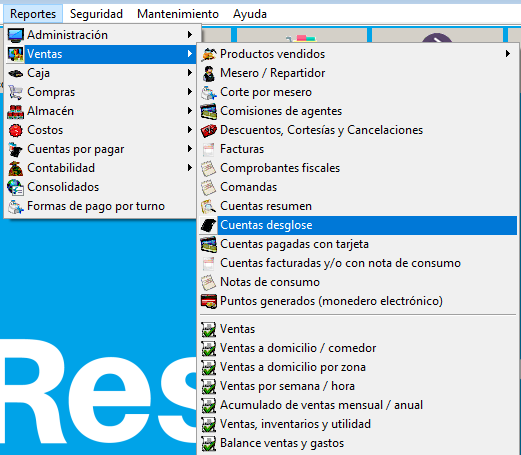The width and height of the screenshot is (521, 455).
Task: Open the Ayuda menu
Action: (x=250, y=14)
